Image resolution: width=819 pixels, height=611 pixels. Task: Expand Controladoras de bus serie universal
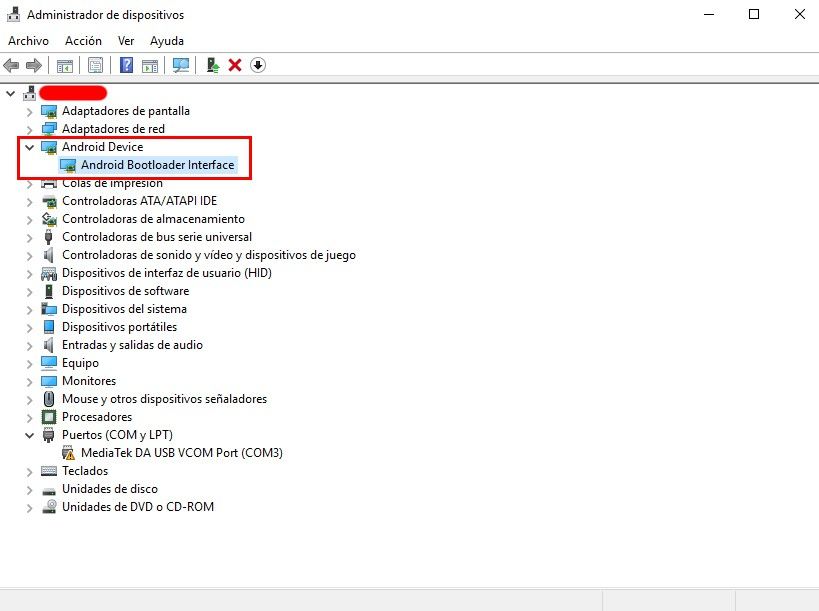pyautogui.click(x=30, y=238)
